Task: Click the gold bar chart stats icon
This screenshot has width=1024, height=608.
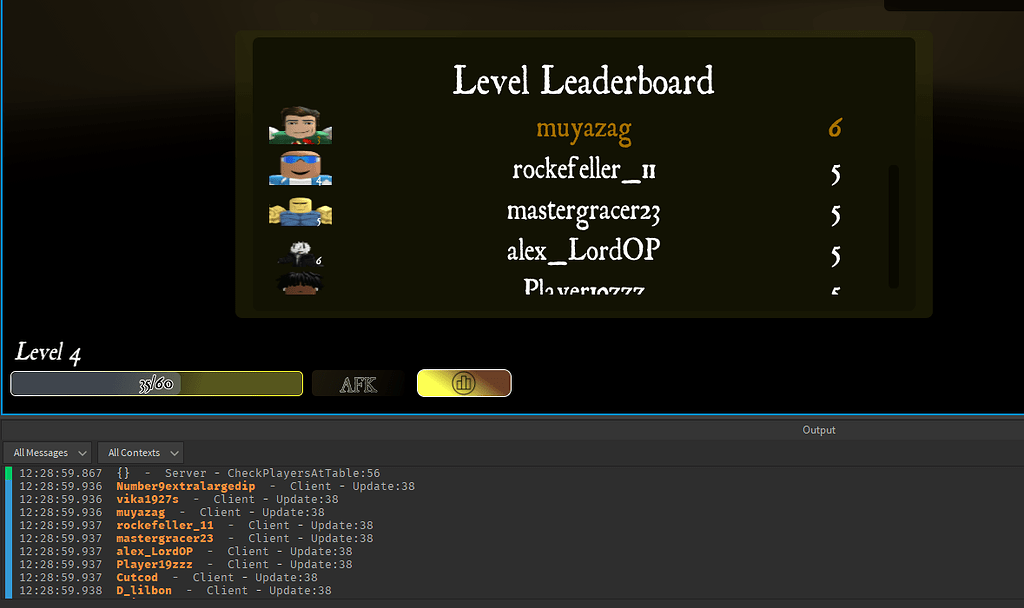Action: pos(463,383)
